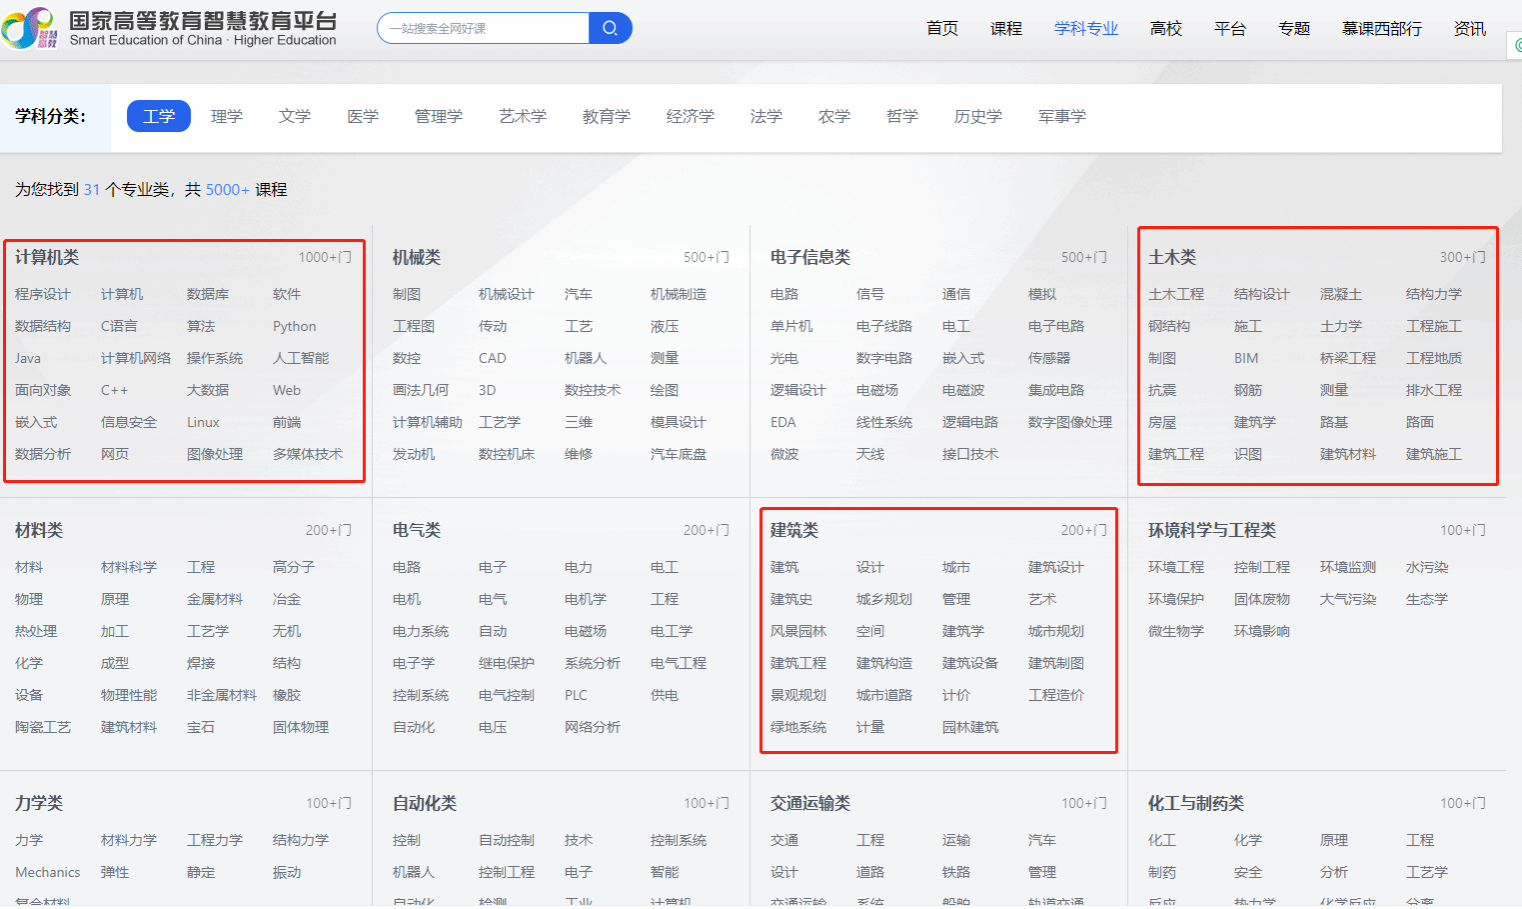Click the green icon at right edge

[1516, 45]
